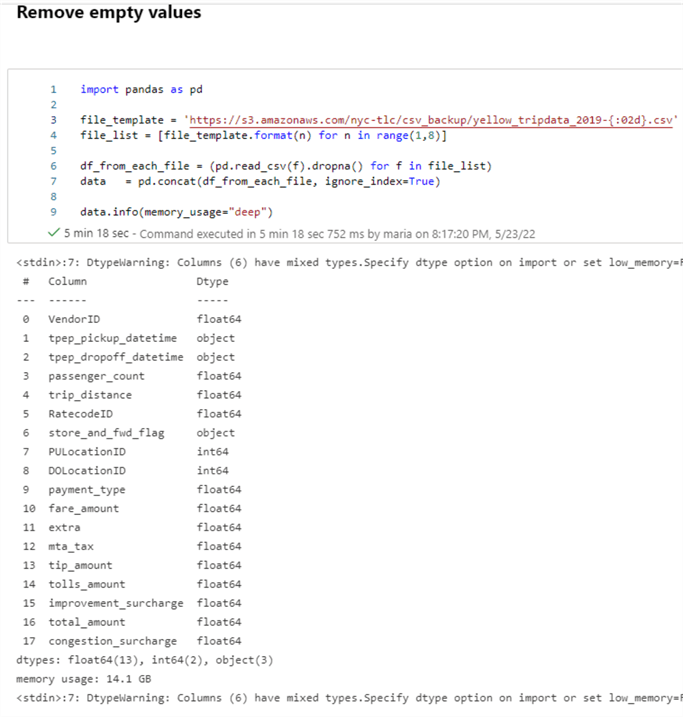This screenshot has height=717, width=683.
Task: Click code line 1 'import pandas as pd'
Action: (x=141, y=90)
